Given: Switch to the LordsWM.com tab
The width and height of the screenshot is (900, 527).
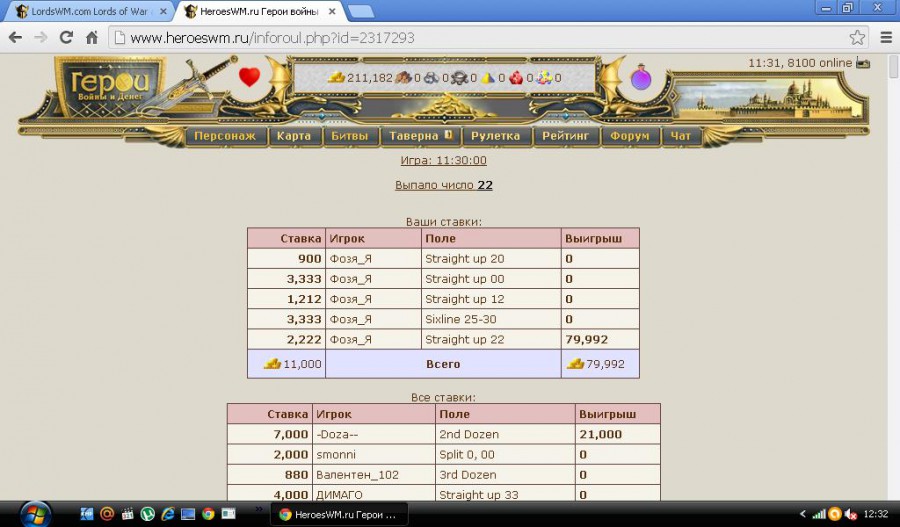Looking at the screenshot, I should [x=85, y=11].
